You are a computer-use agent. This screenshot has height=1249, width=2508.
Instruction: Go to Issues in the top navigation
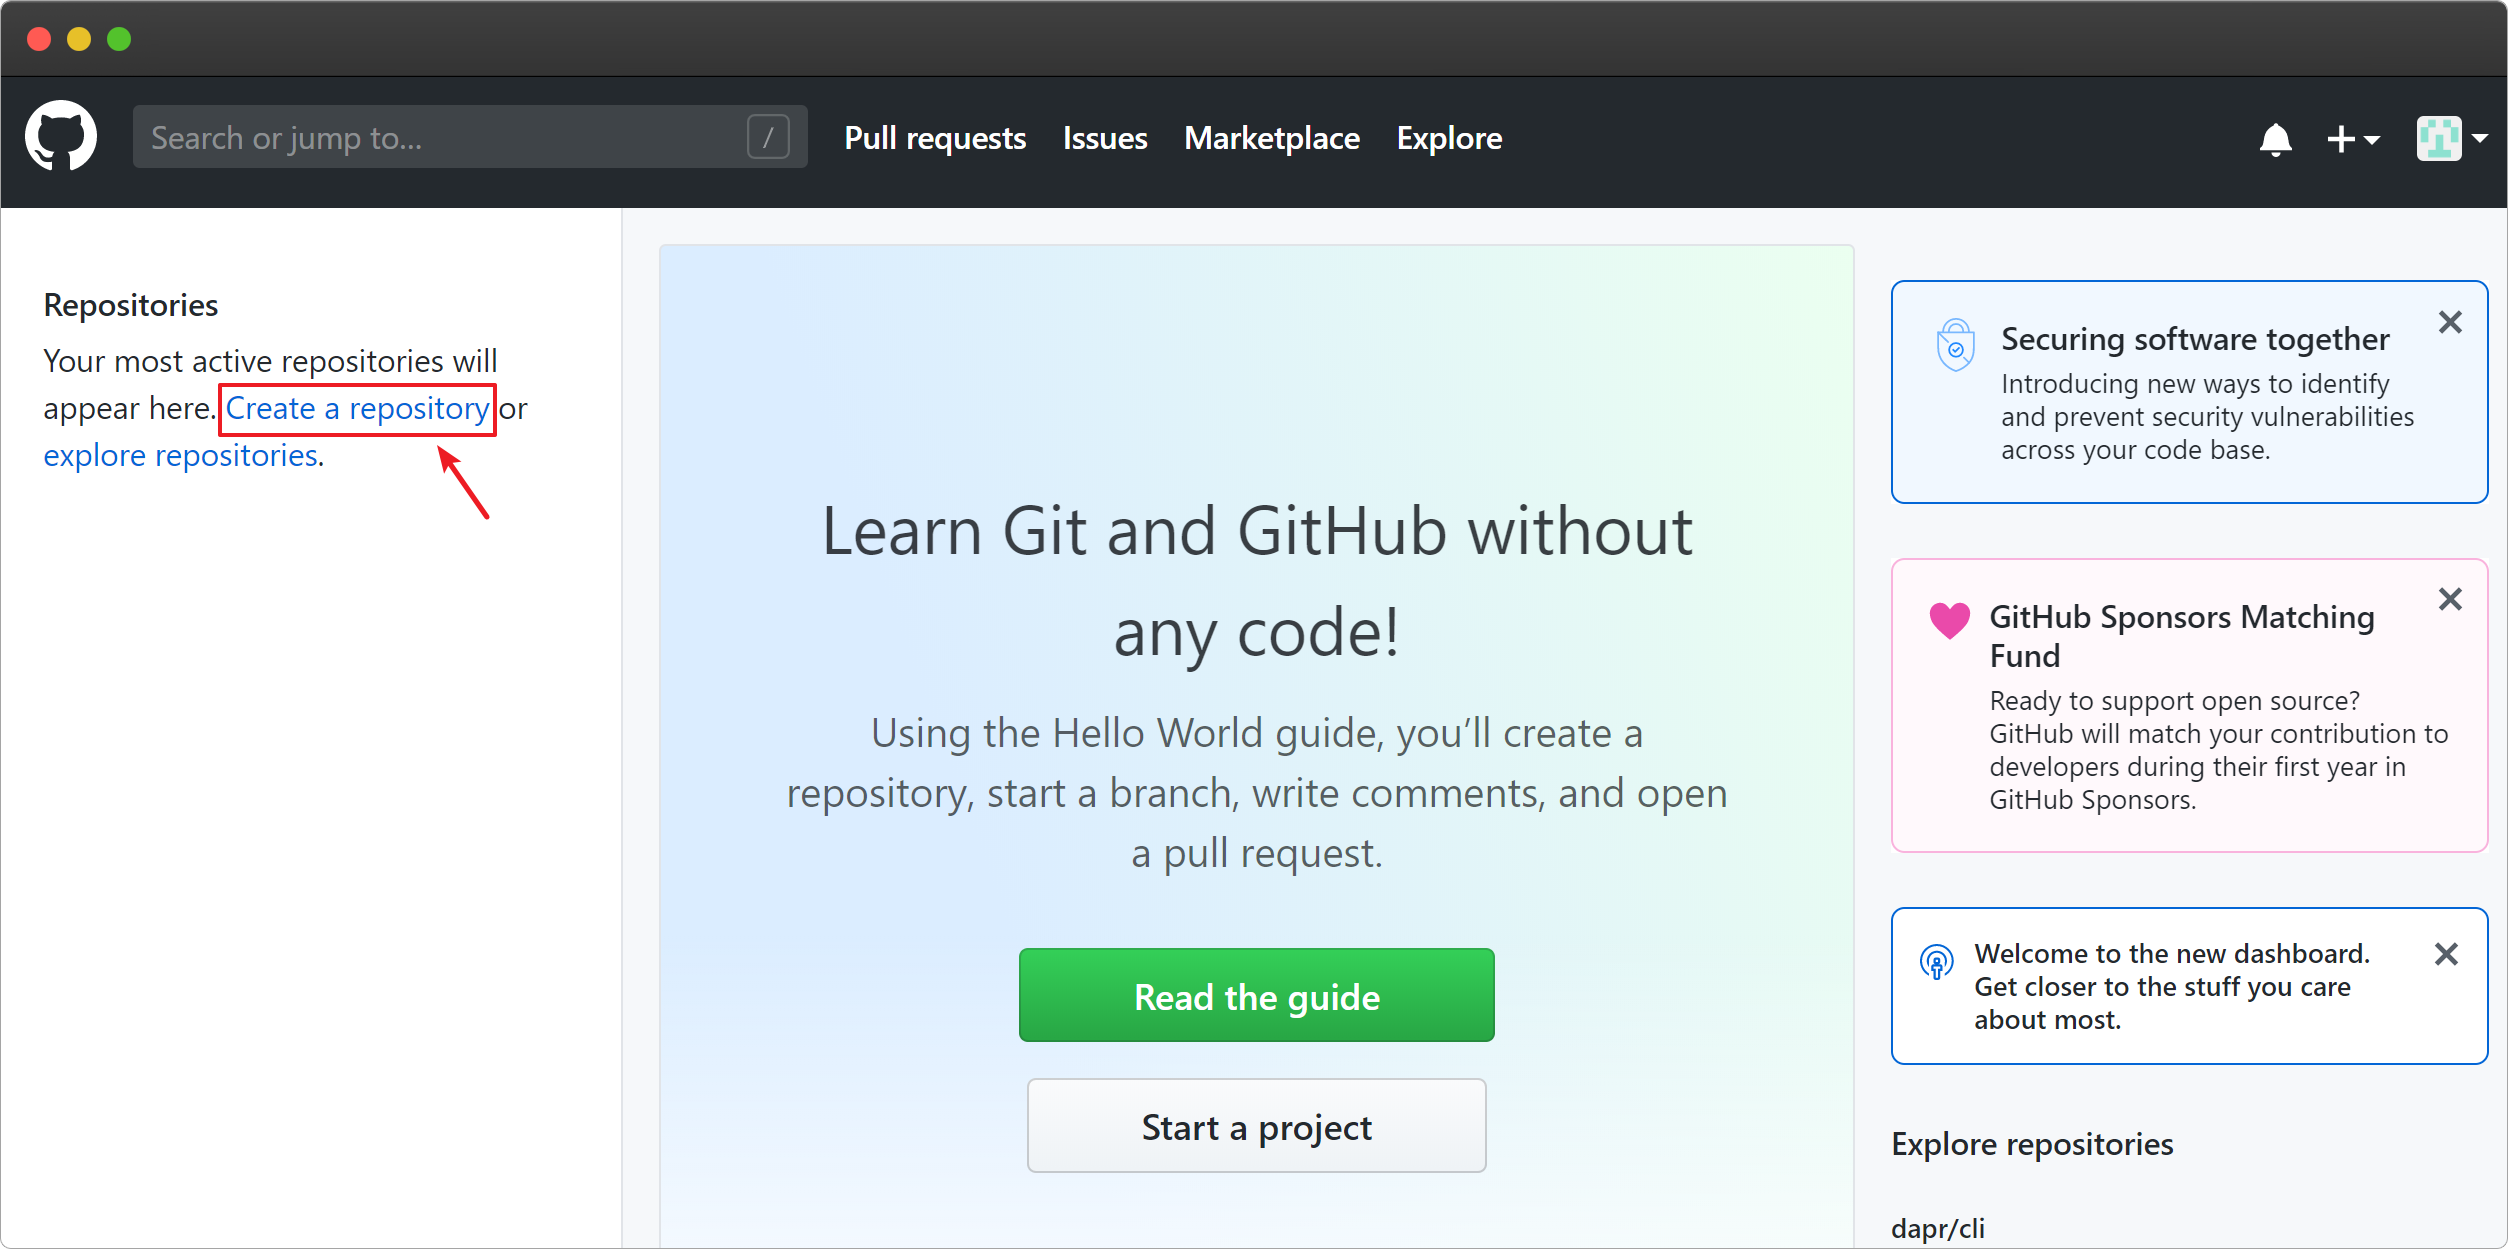pos(1104,138)
